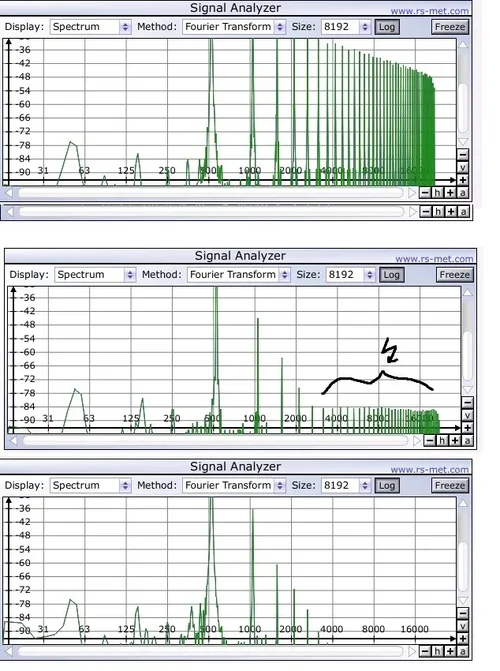500x671 pixels.
Task: Click the middle analyzer's vertical scrollbar thumb
Action: point(467,355)
